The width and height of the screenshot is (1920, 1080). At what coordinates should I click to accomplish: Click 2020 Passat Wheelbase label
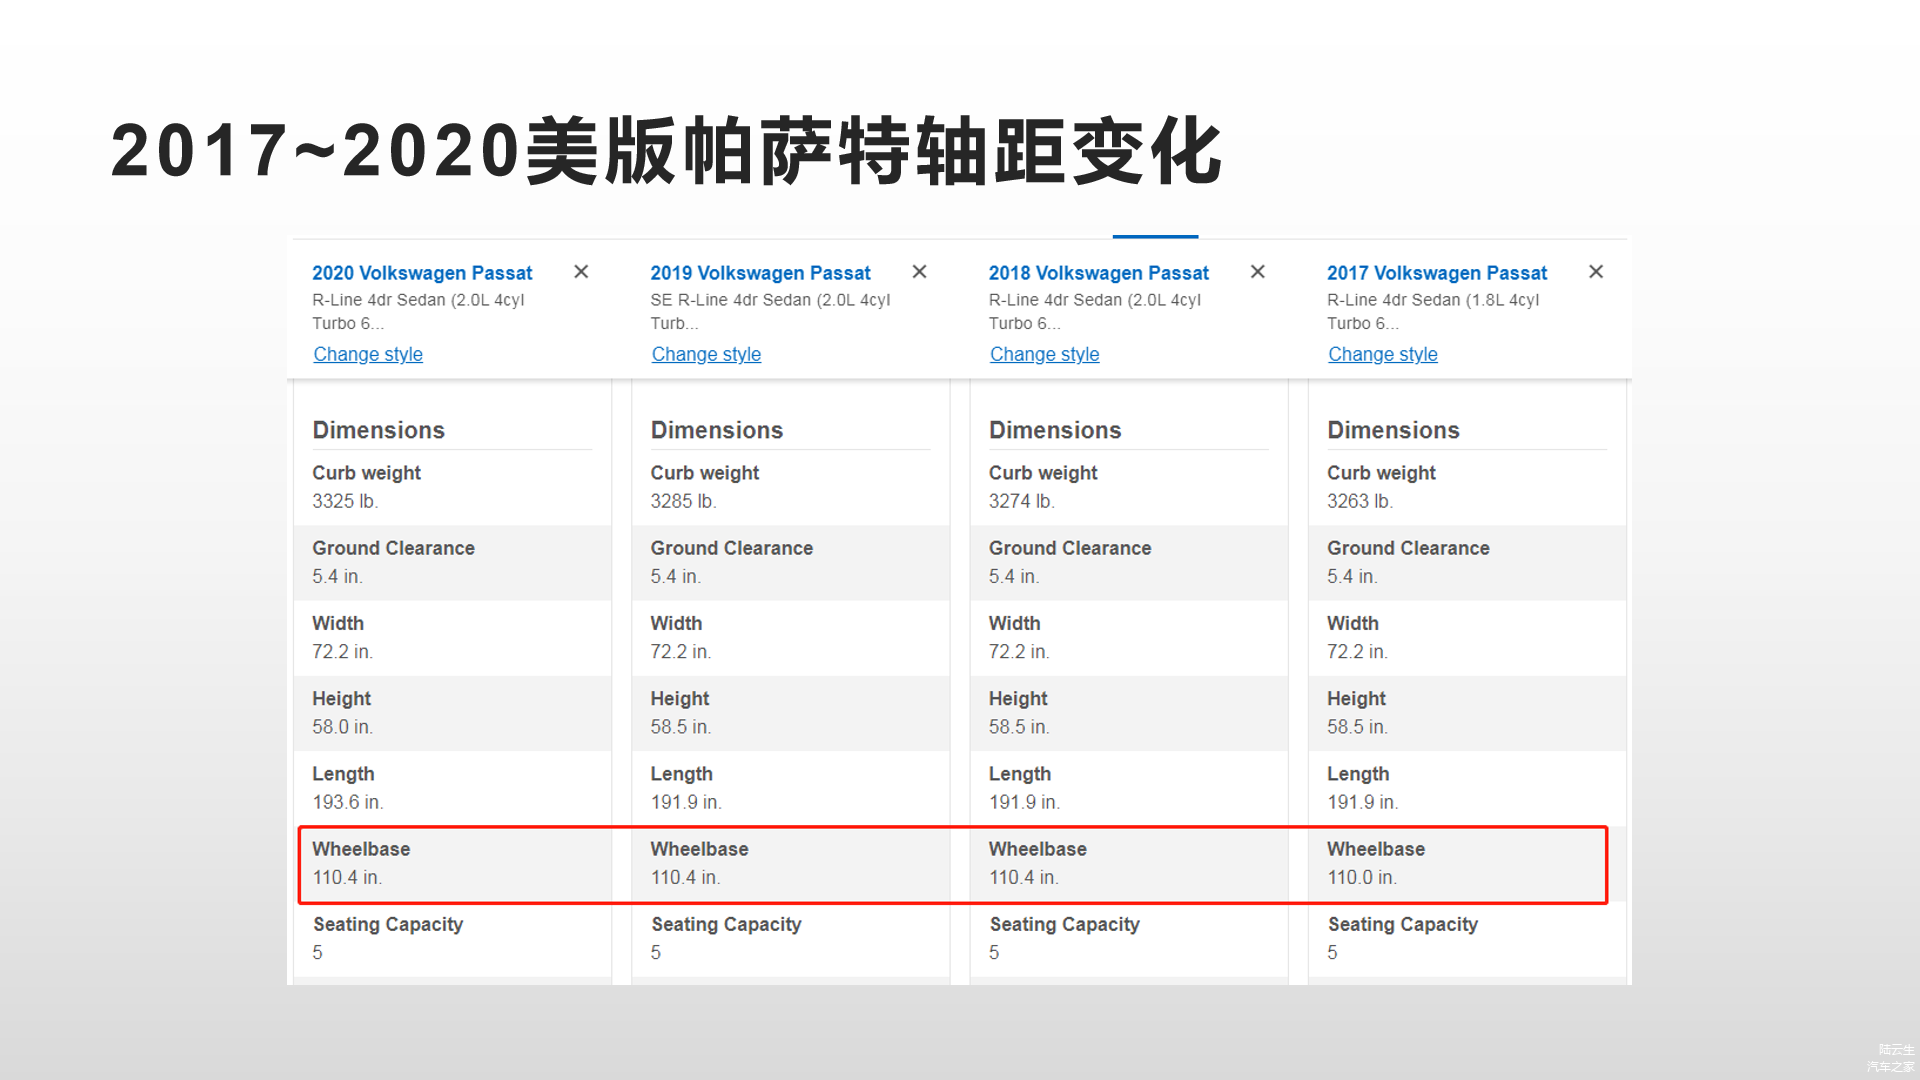click(x=361, y=849)
